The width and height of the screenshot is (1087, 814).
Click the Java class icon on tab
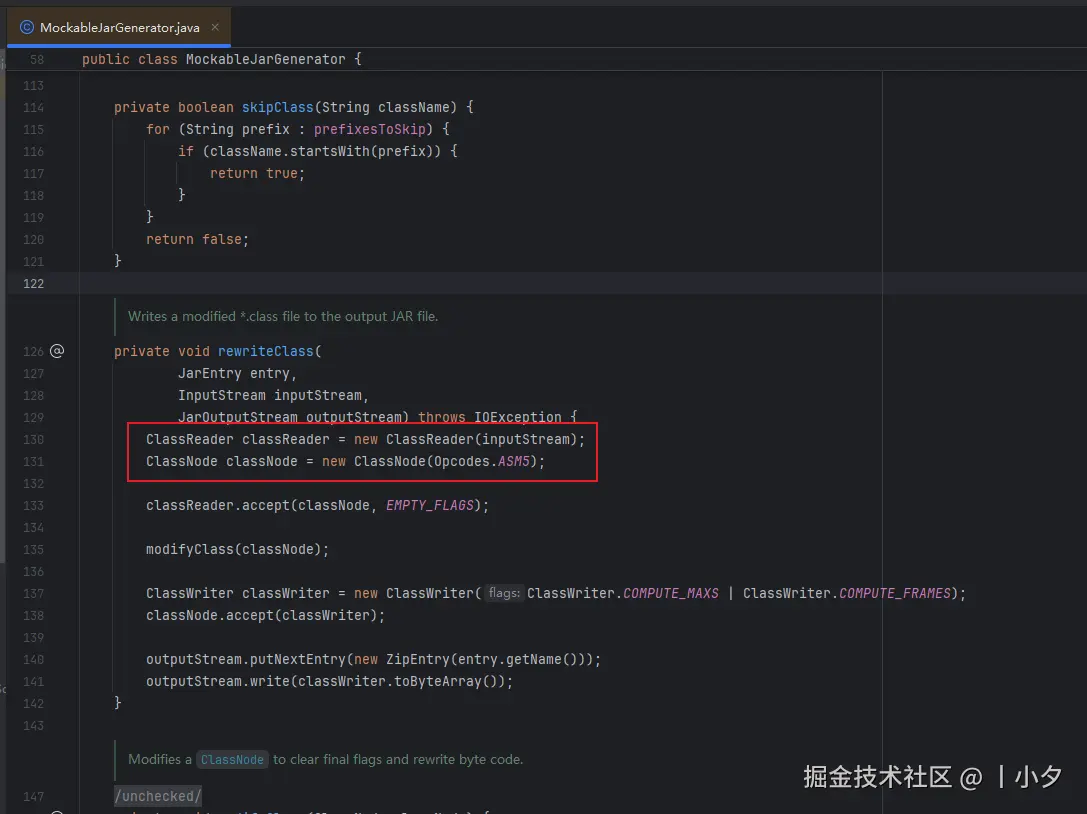tap(26, 27)
